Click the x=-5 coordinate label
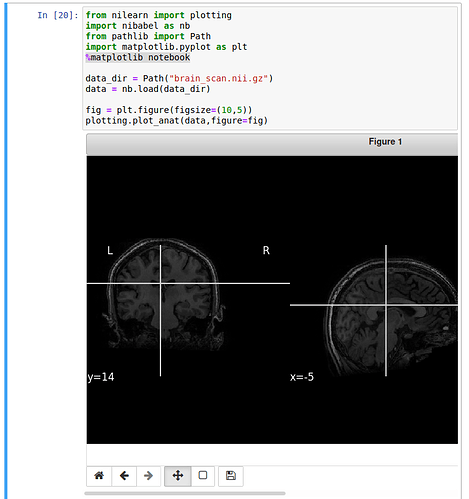This screenshot has height=499, width=469. 302,377
